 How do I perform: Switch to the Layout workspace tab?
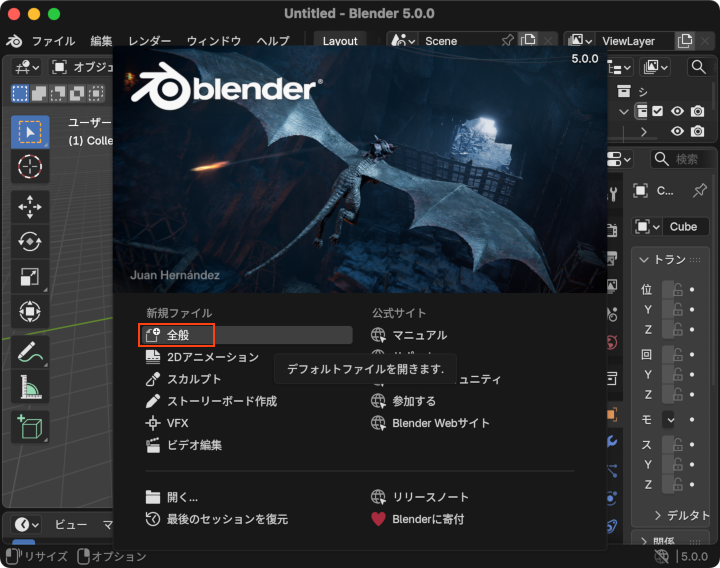[340, 41]
